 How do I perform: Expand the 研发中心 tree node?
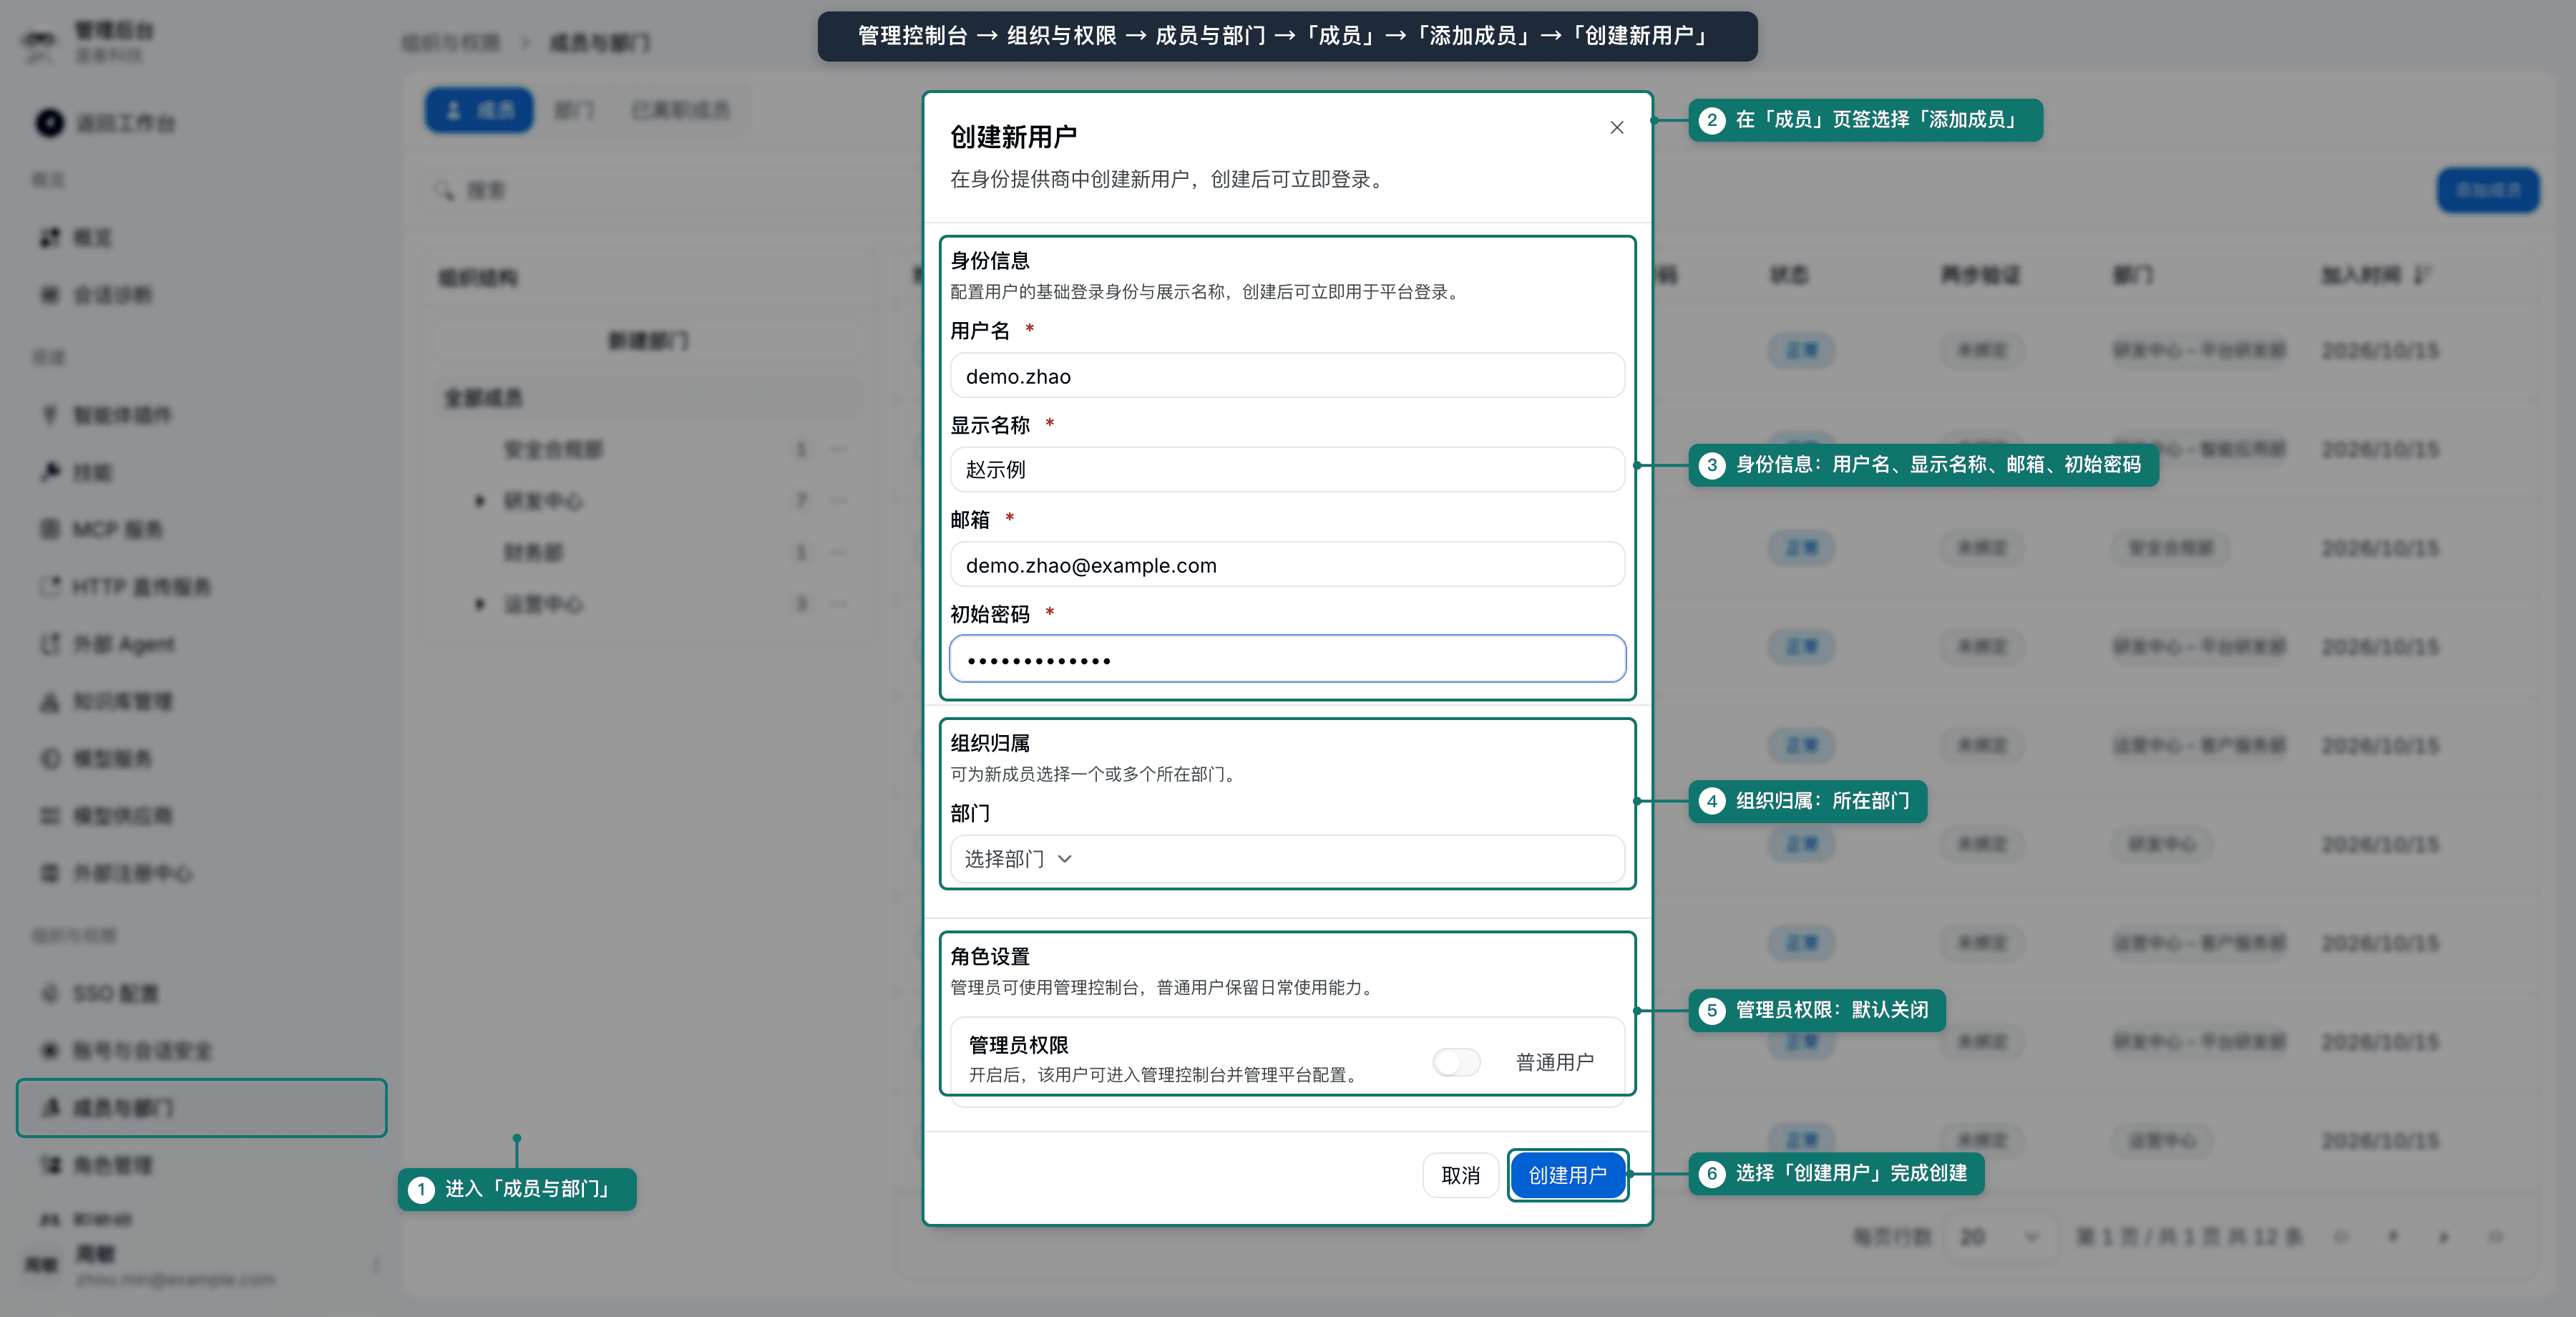click(480, 500)
